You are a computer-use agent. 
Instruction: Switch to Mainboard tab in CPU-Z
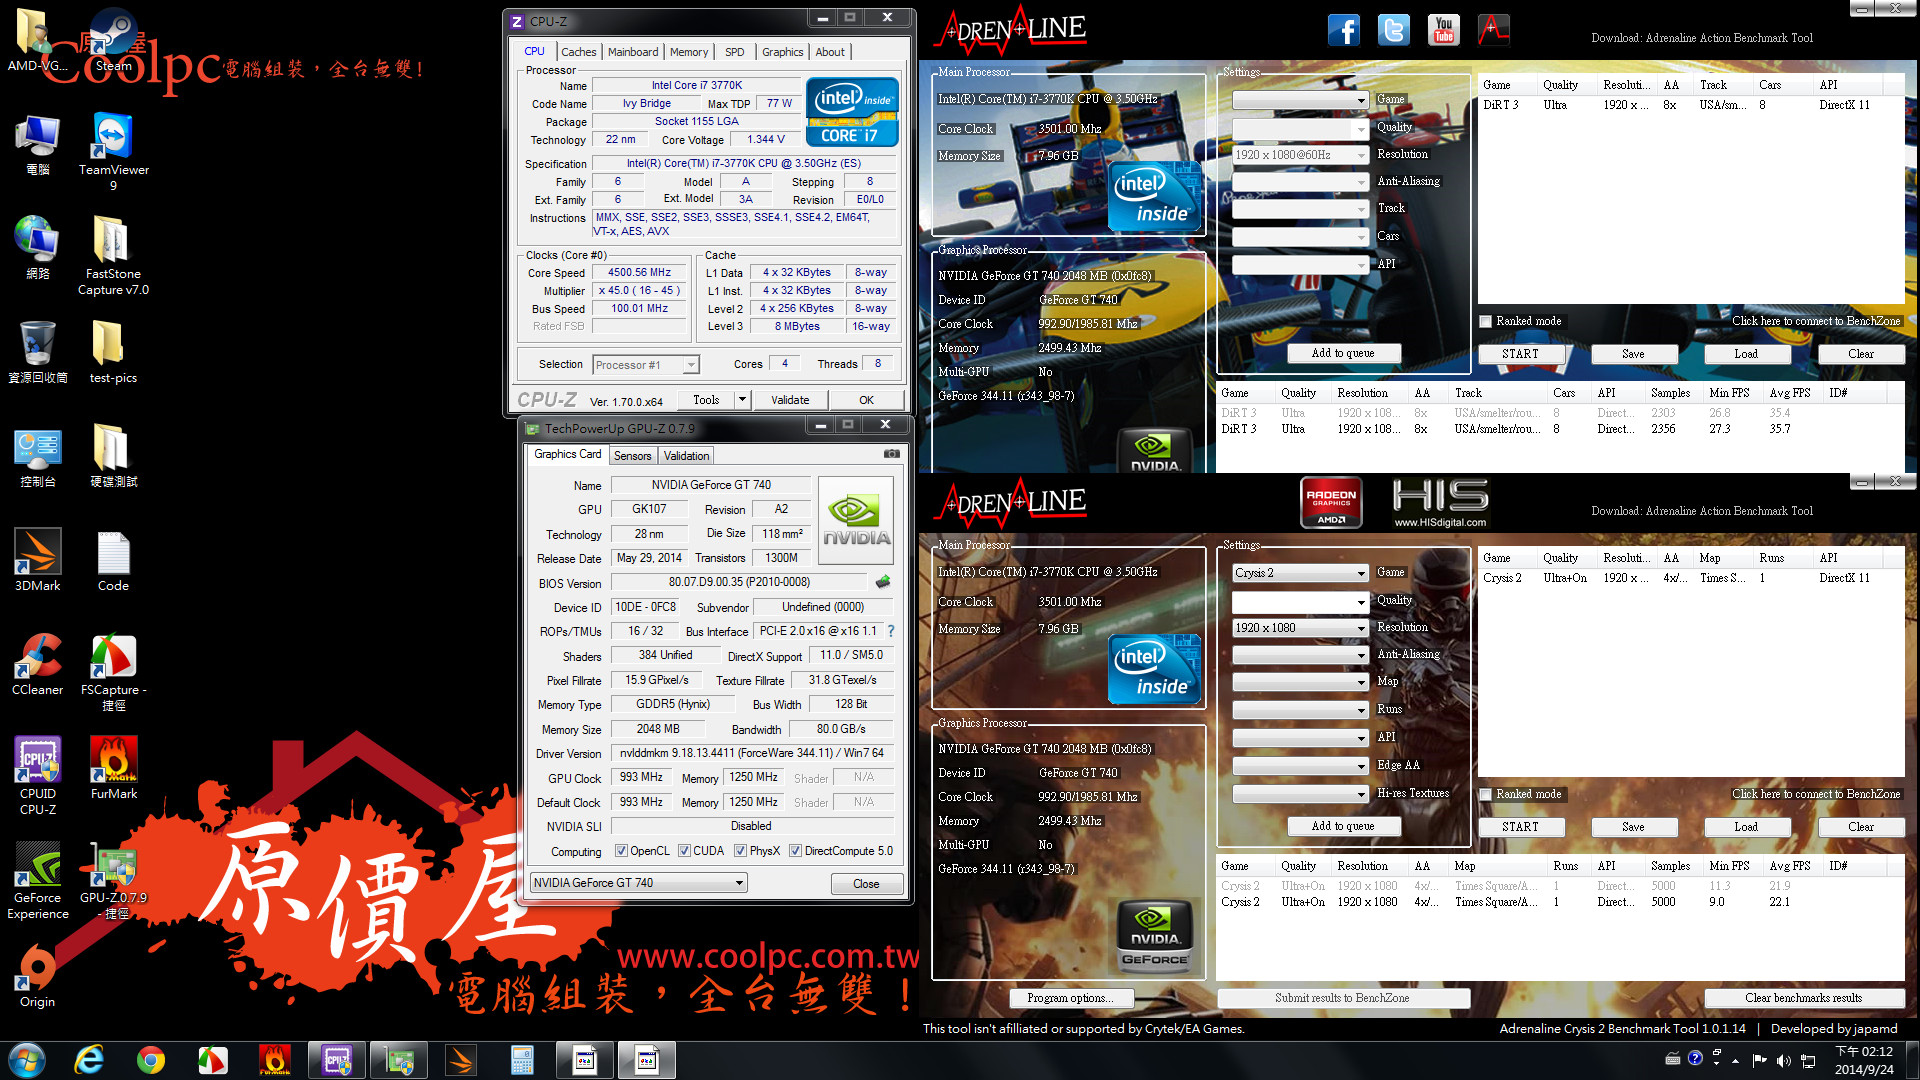[633, 52]
